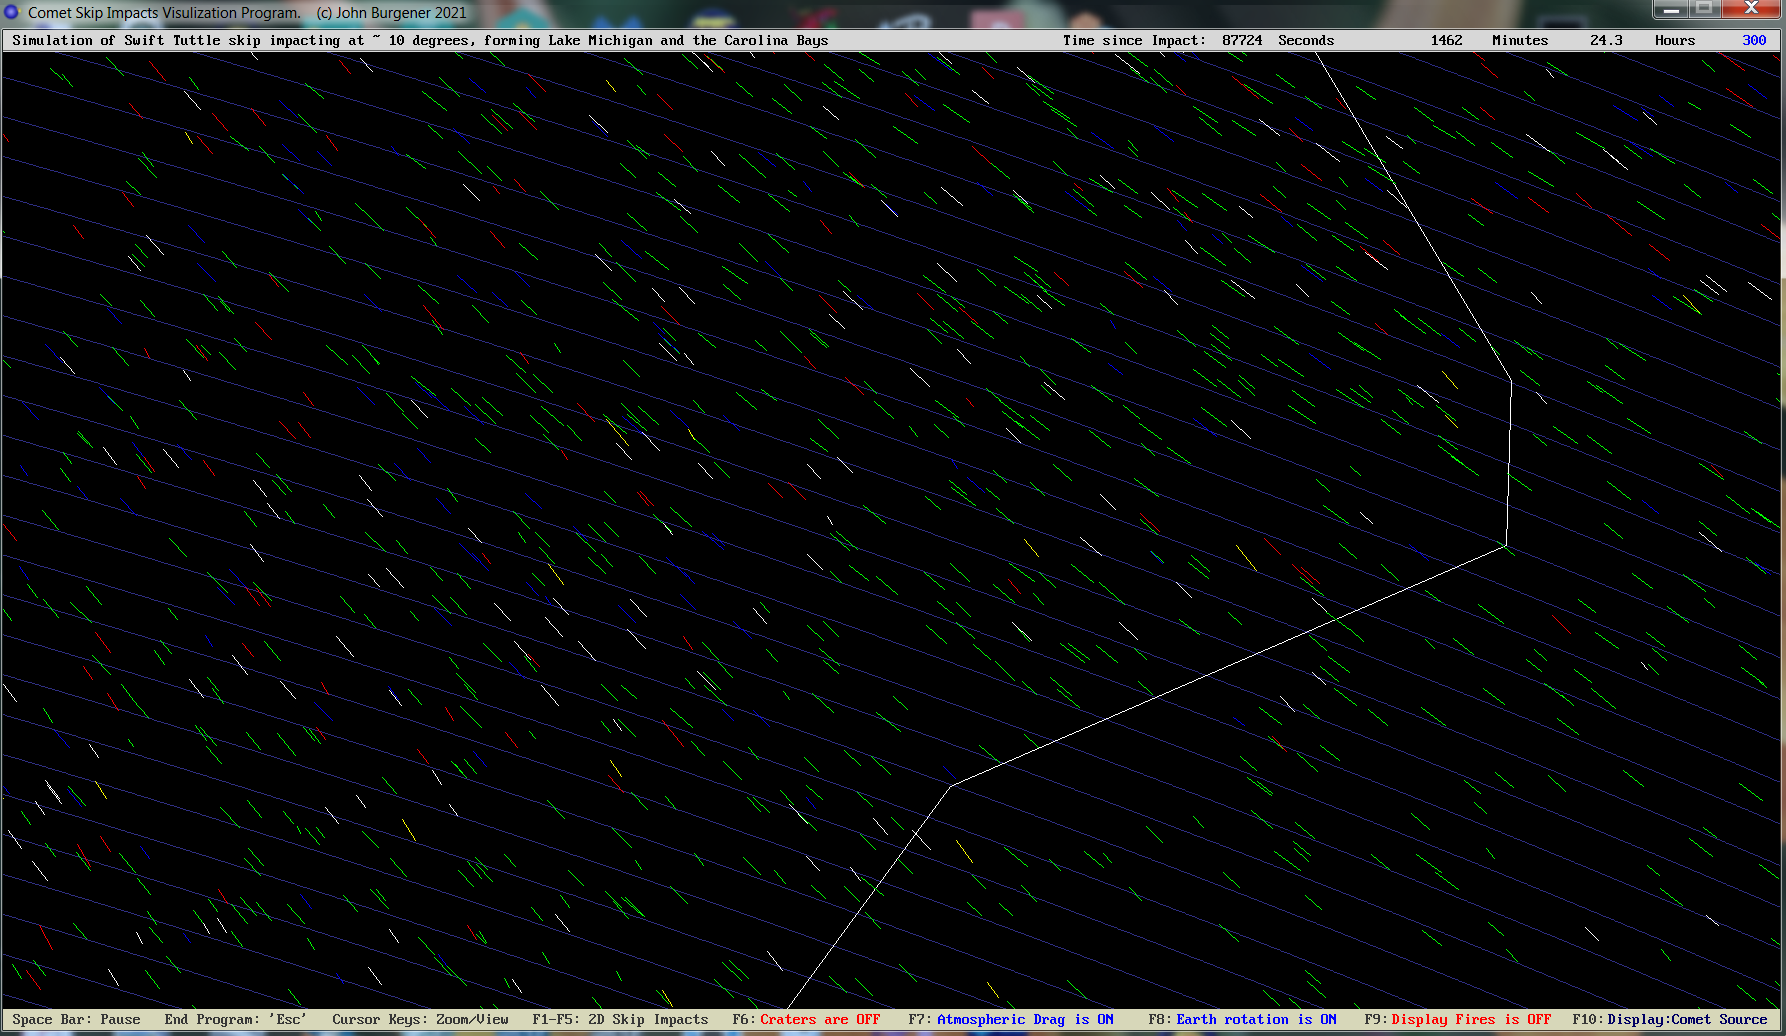Image resolution: width=1786 pixels, height=1036 pixels.
Task: Click the app icon in the title bar
Action: [x=12, y=13]
